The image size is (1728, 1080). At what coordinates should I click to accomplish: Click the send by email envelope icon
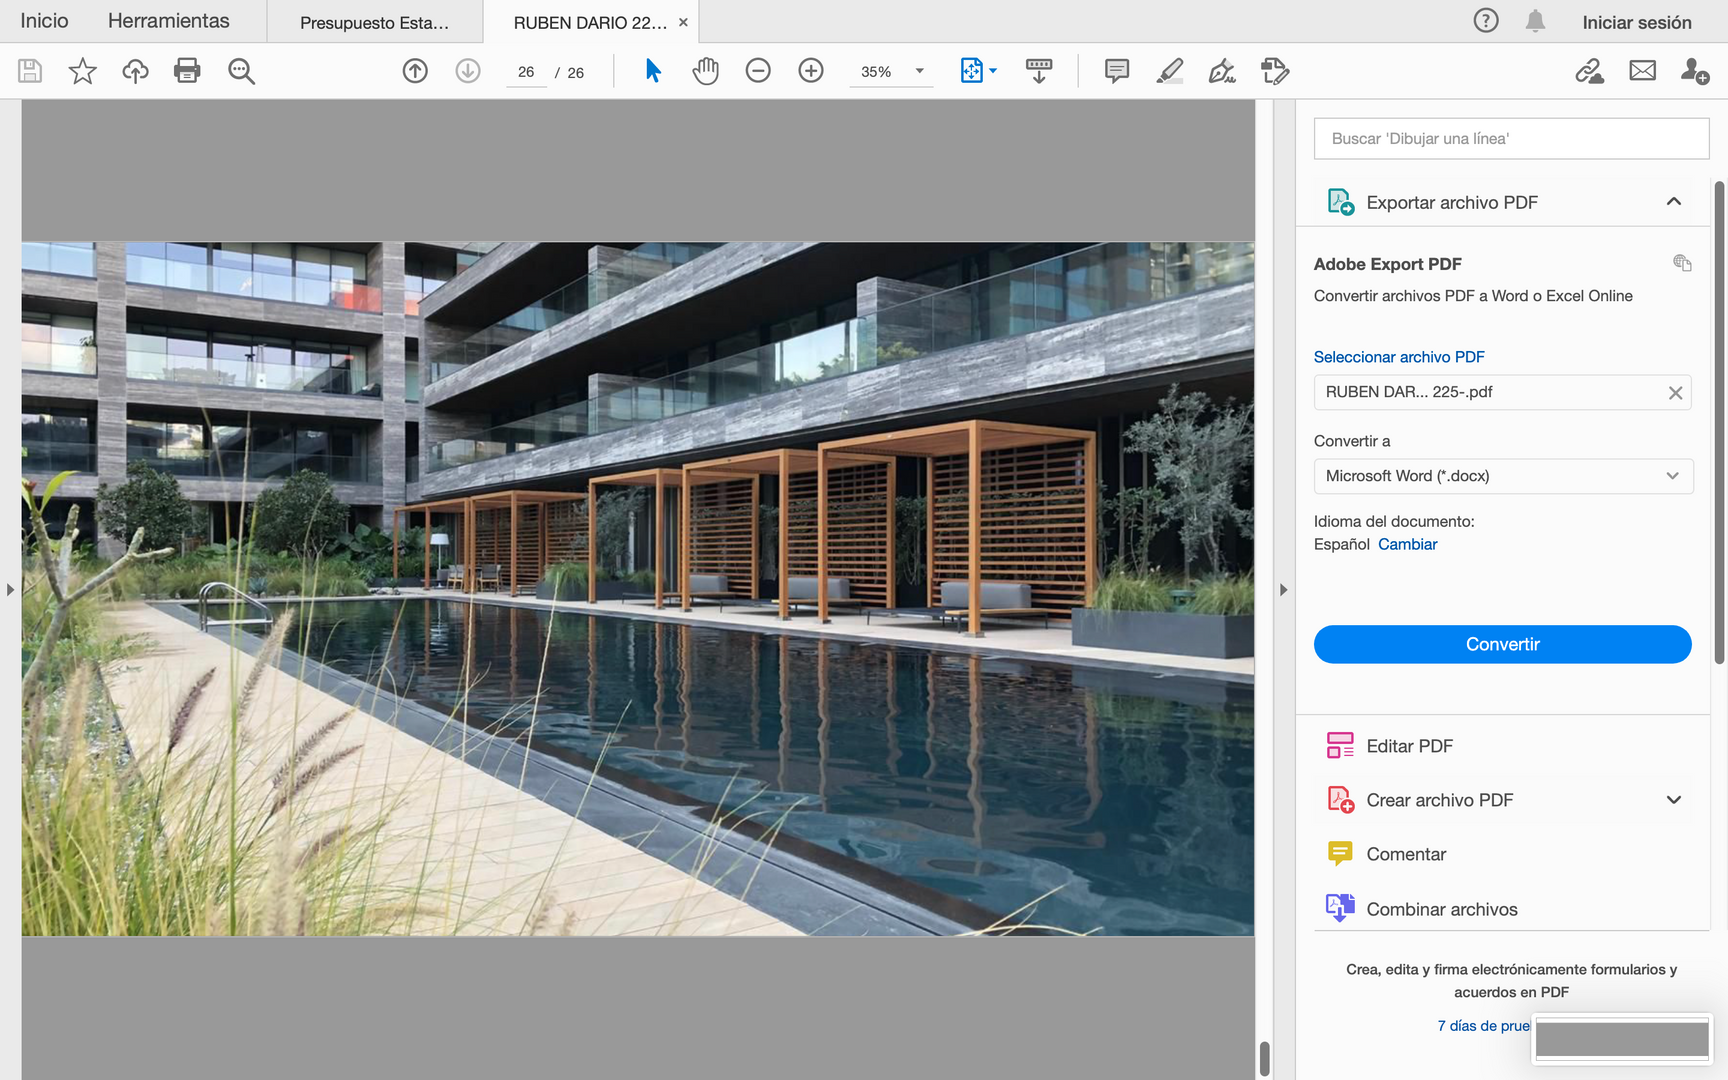(1642, 71)
